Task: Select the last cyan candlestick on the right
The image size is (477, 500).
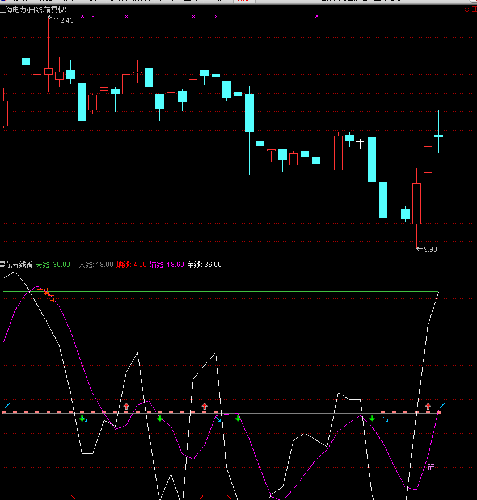Action: pos(438,132)
